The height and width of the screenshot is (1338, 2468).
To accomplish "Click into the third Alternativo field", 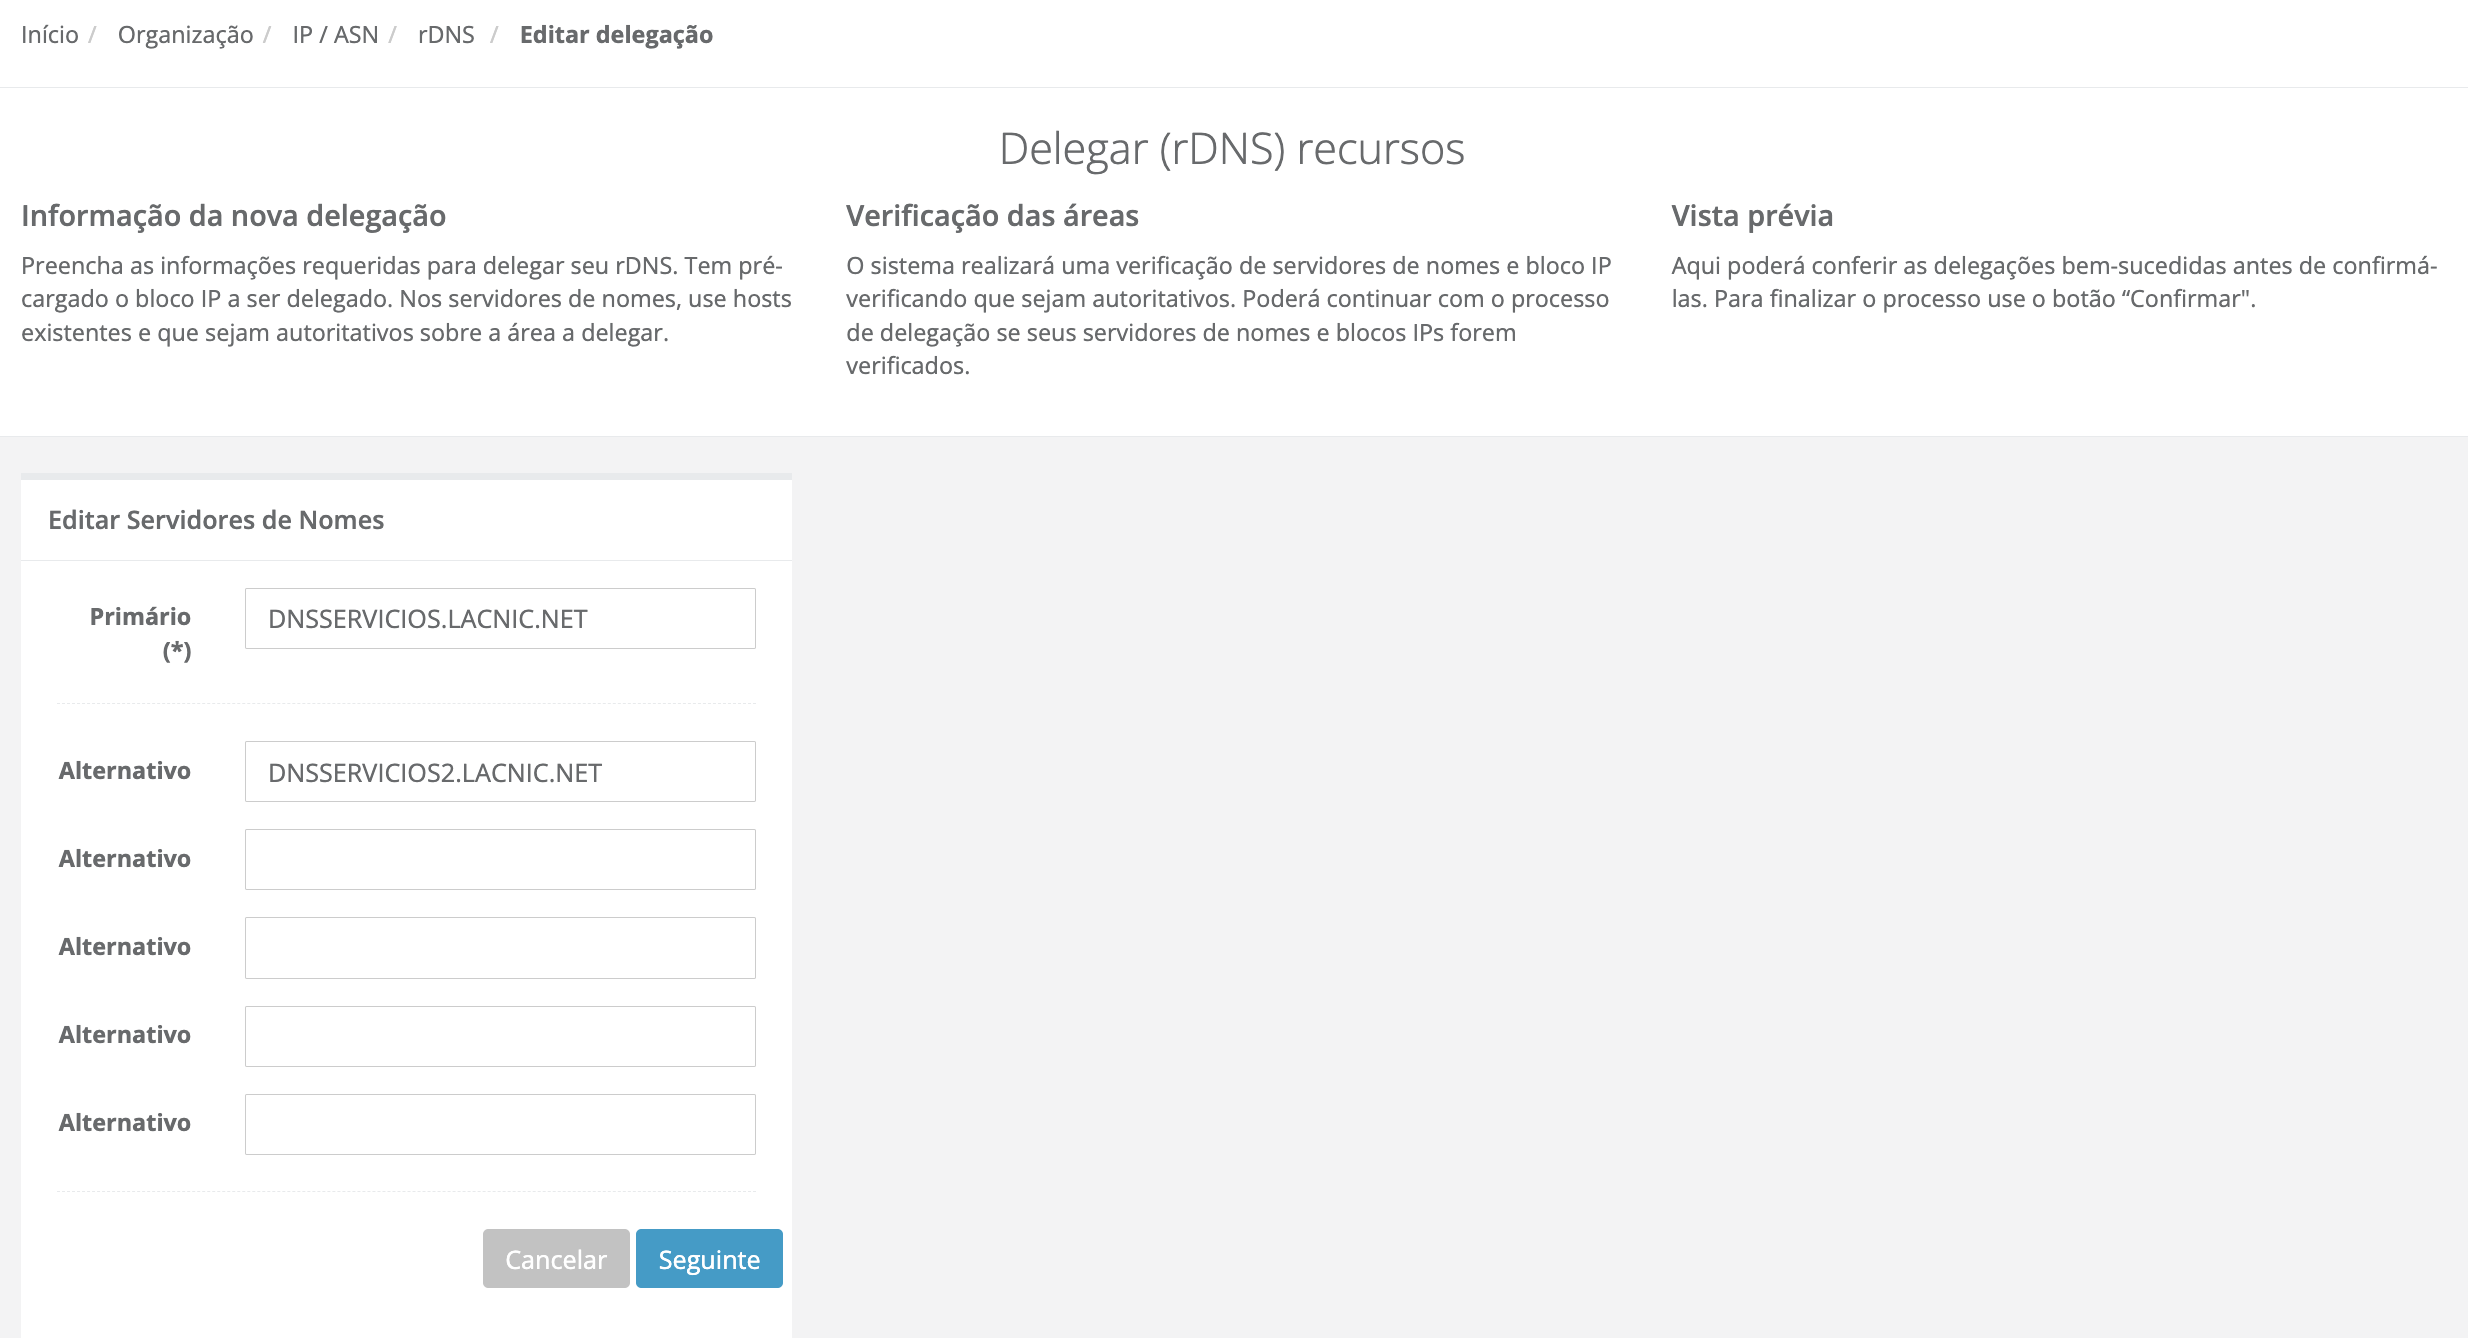I will (500, 948).
